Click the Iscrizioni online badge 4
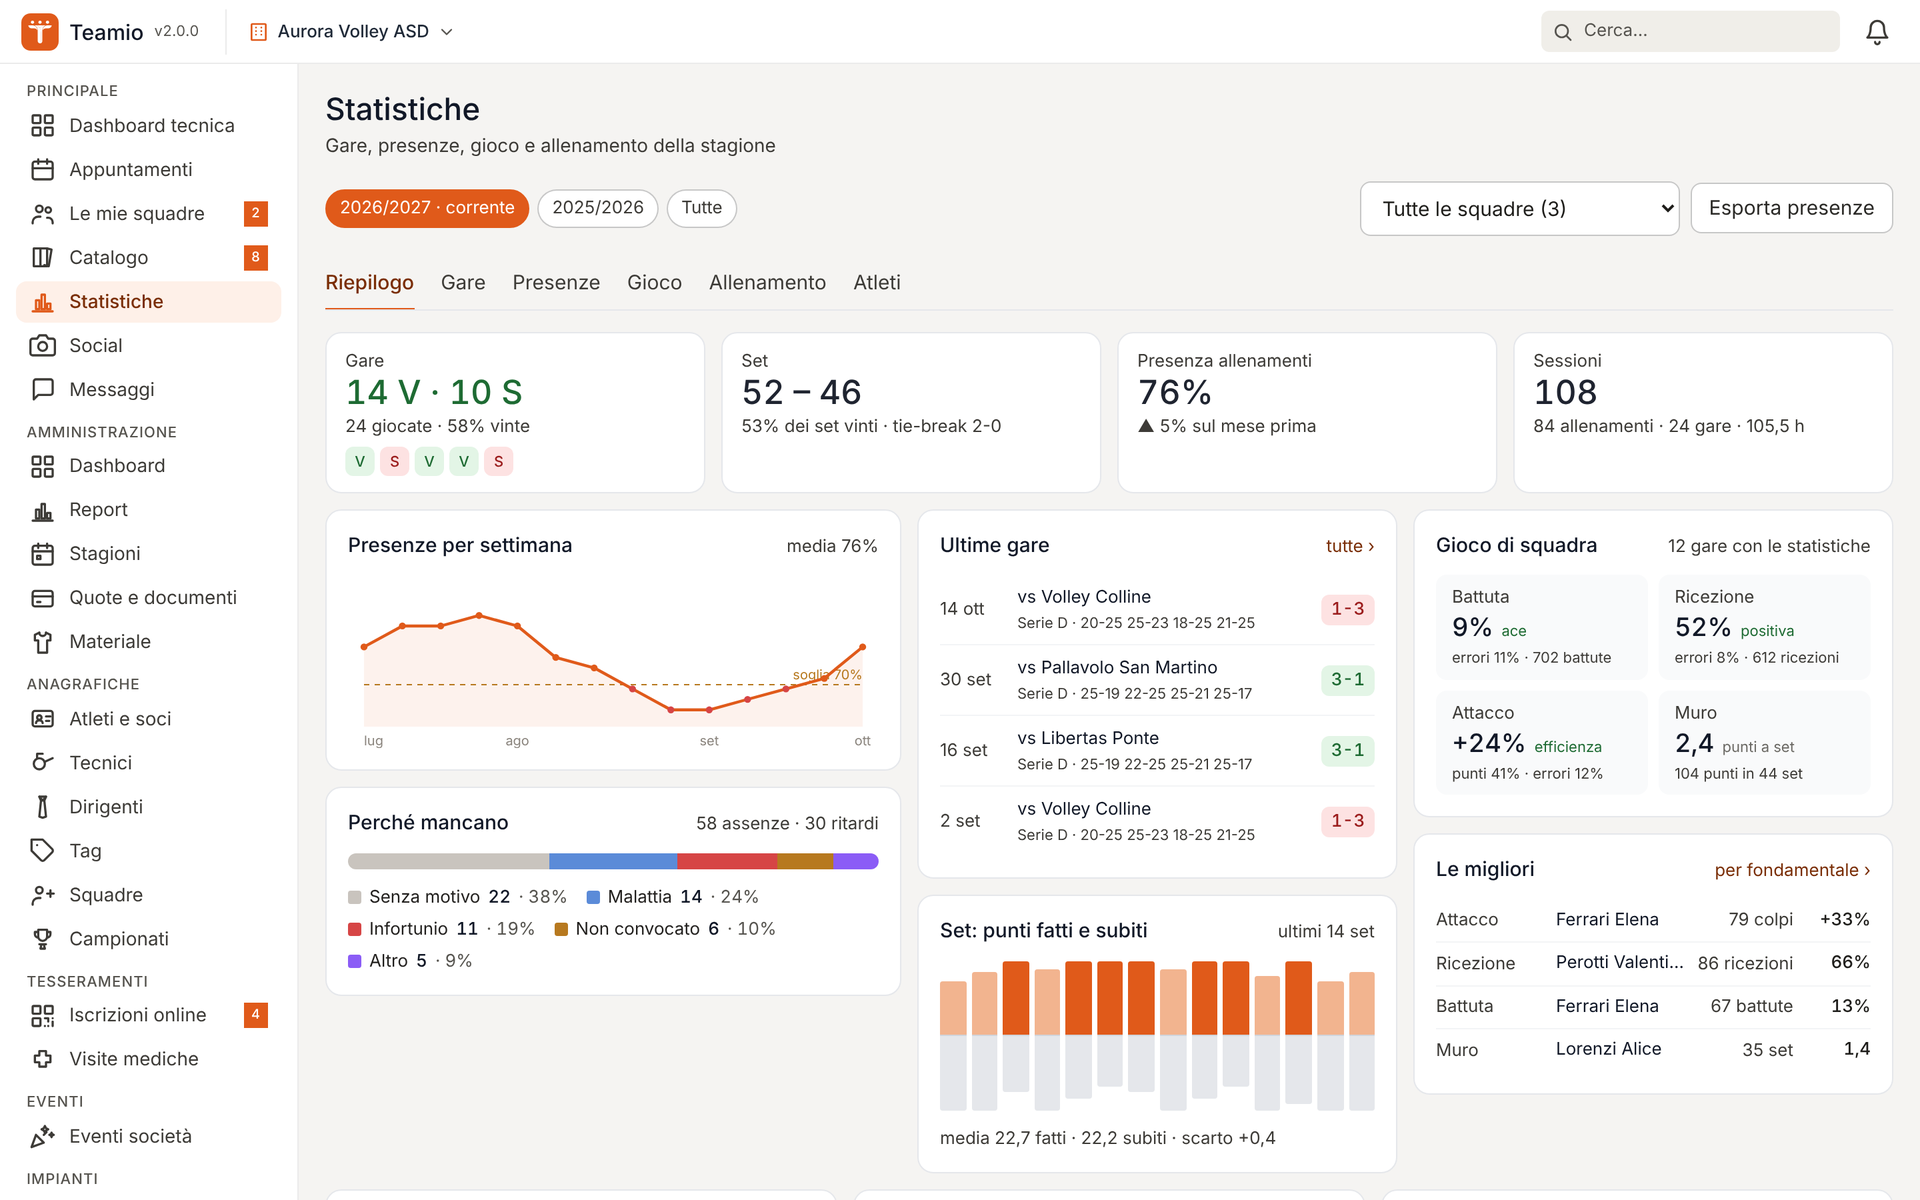This screenshot has width=1920, height=1200. [x=256, y=1015]
